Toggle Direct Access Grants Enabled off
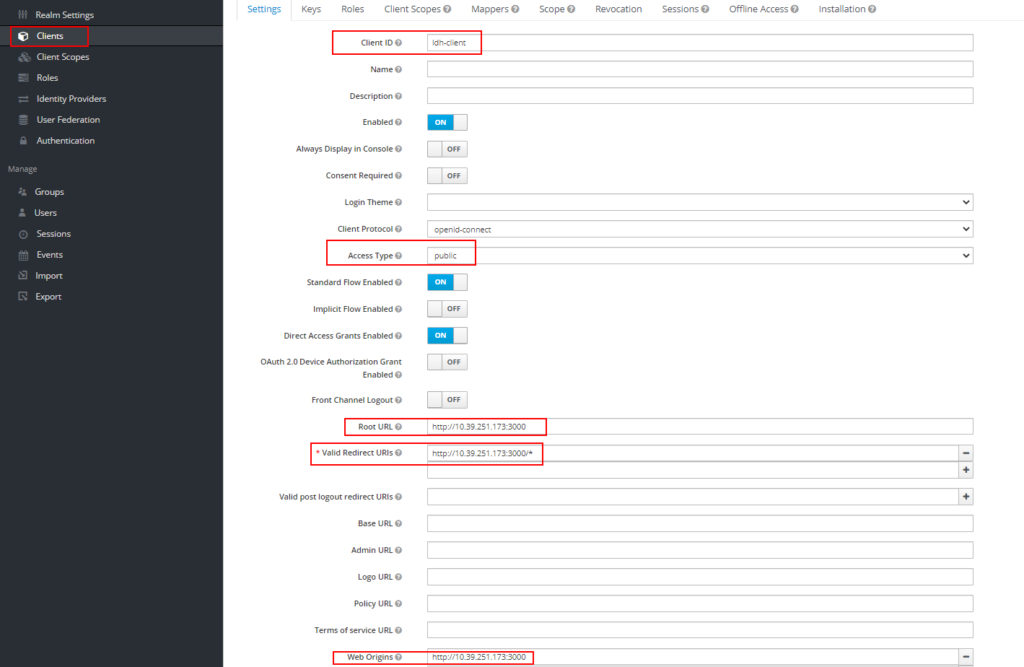 coord(446,335)
